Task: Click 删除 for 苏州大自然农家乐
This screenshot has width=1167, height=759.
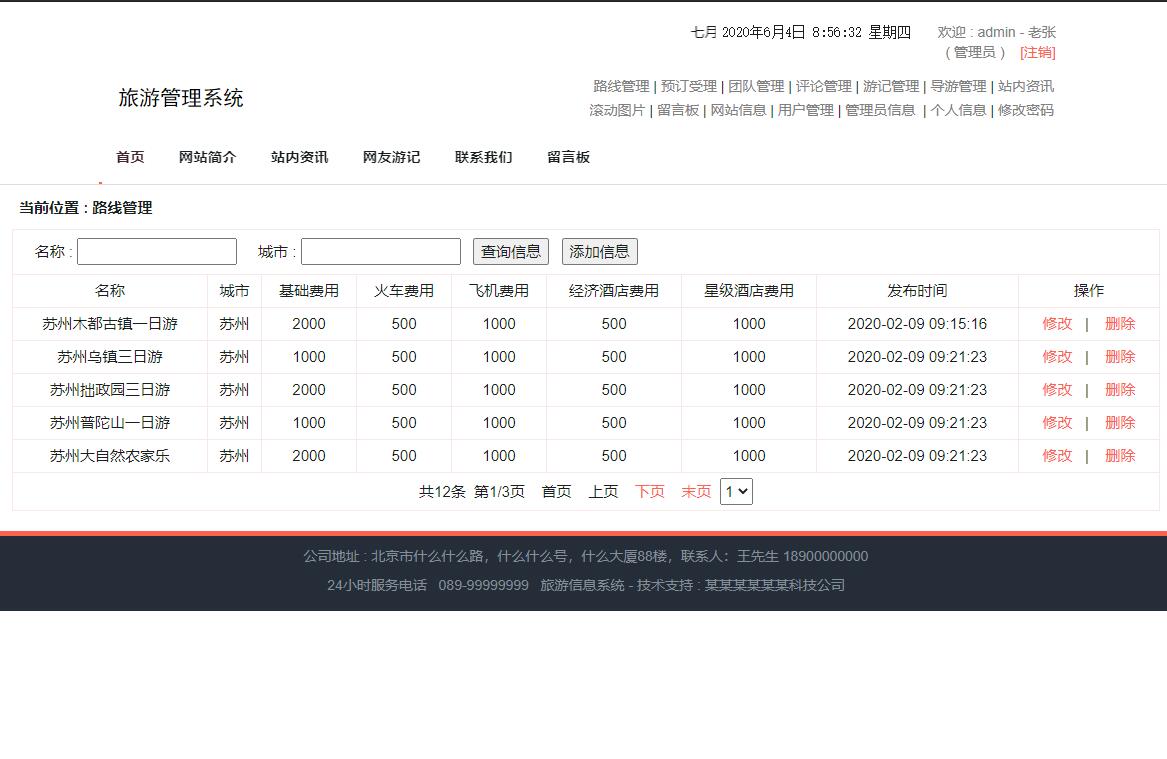Action: [x=1119, y=455]
